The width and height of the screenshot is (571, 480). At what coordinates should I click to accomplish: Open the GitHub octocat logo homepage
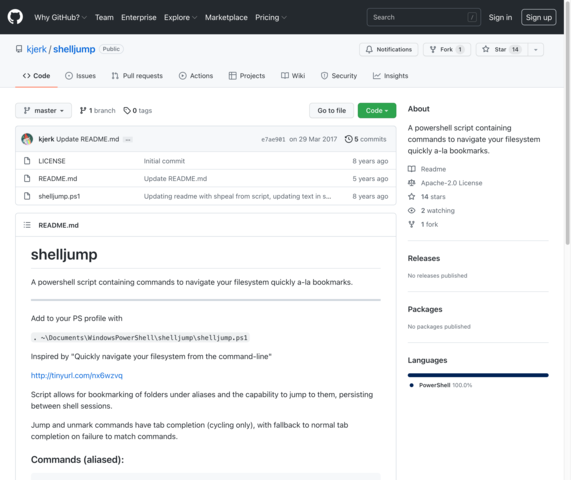pyautogui.click(x=15, y=17)
